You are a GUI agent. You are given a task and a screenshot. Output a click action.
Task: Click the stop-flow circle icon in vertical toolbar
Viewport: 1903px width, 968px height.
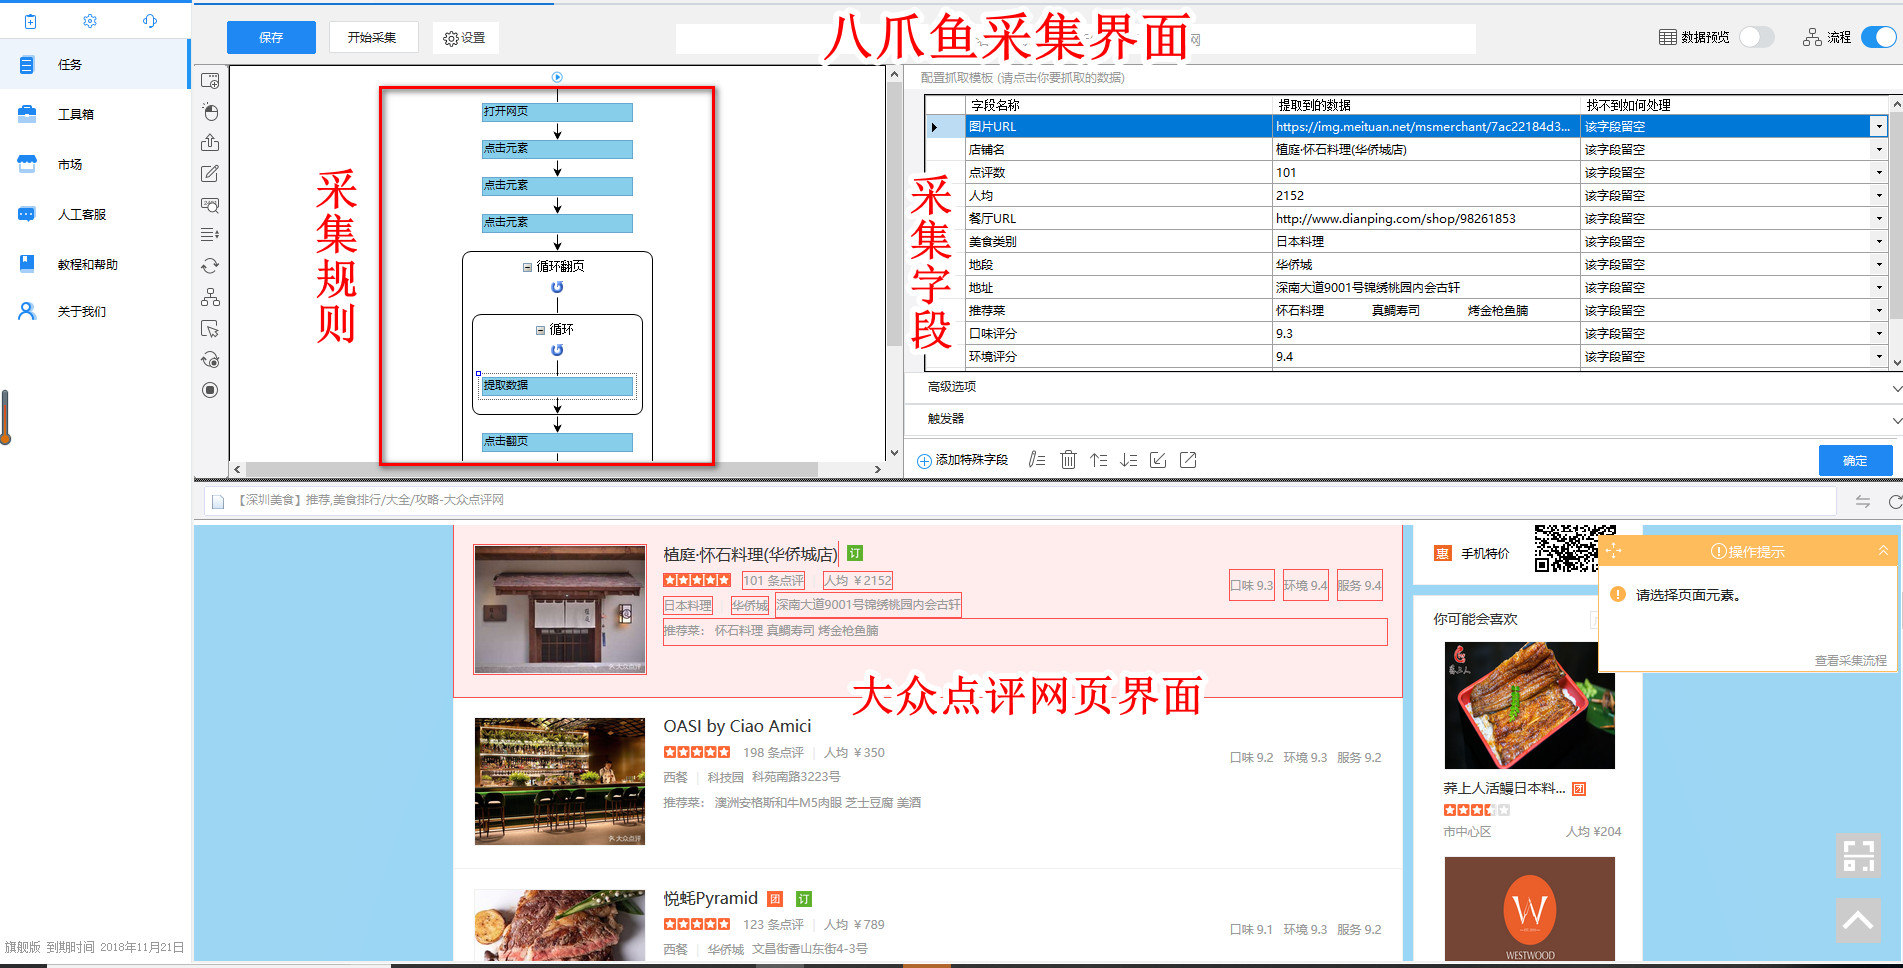pos(210,390)
